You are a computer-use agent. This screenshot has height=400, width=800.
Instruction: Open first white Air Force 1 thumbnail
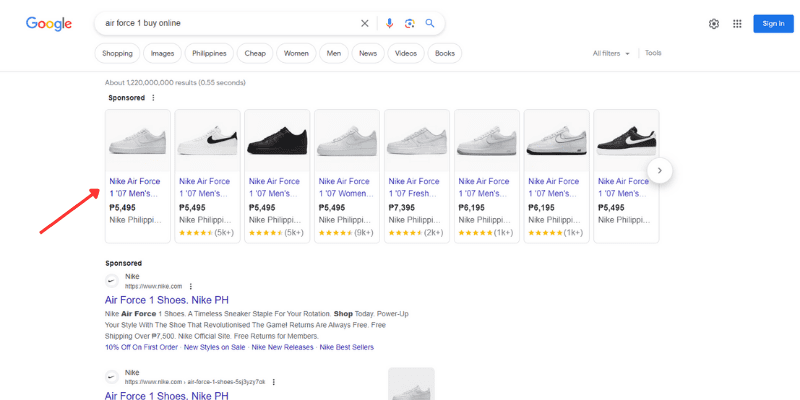click(x=138, y=141)
